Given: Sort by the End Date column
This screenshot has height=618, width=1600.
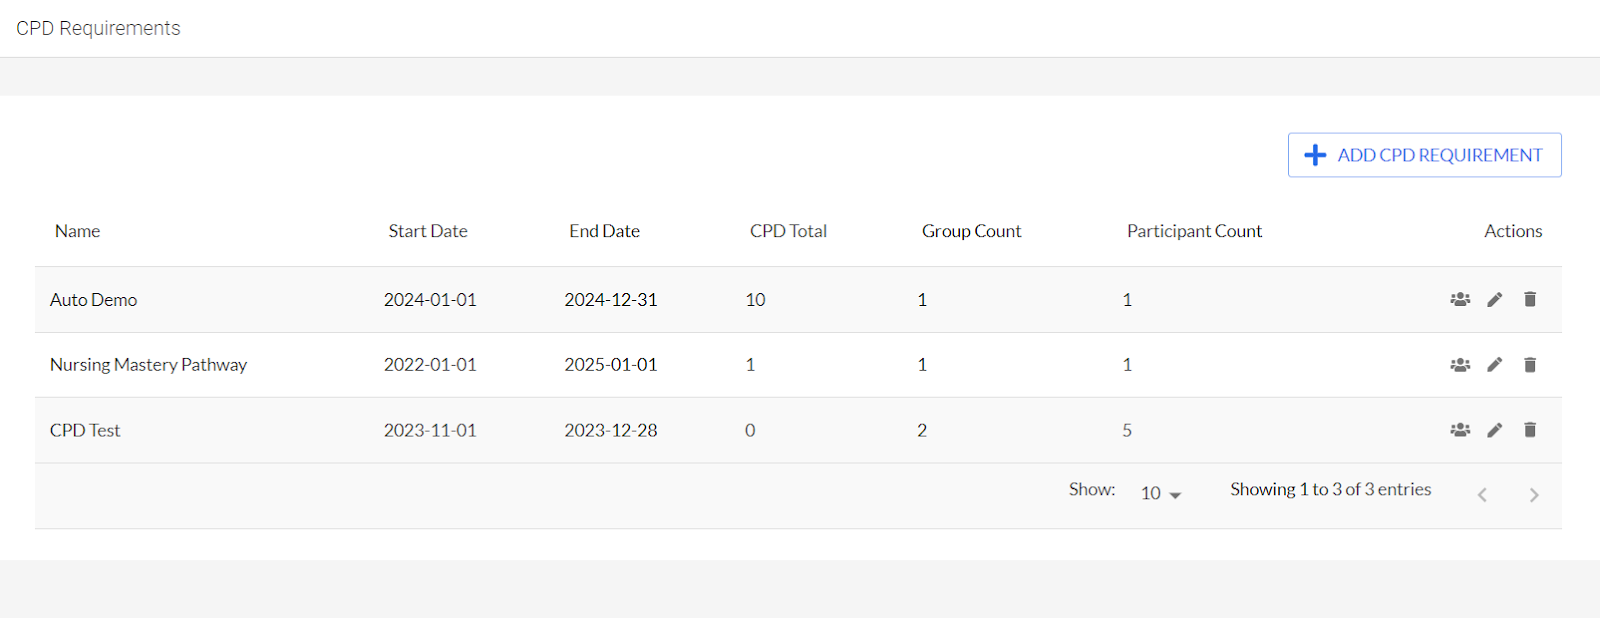Looking at the screenshot, I should 604,231.
